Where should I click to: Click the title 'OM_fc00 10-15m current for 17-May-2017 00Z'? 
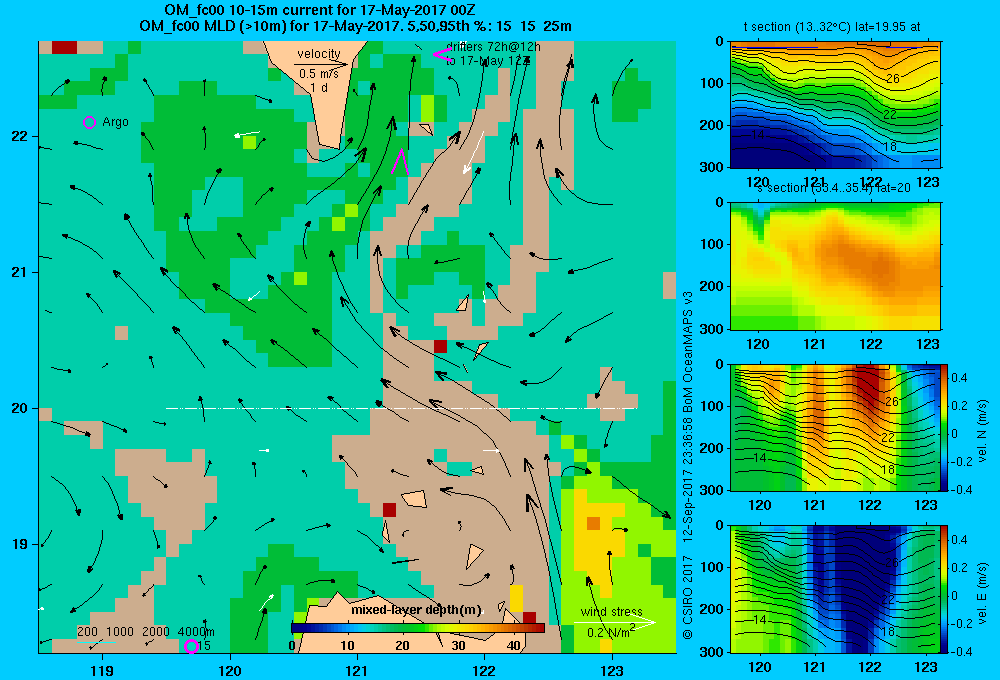click(x=320, y=10)
